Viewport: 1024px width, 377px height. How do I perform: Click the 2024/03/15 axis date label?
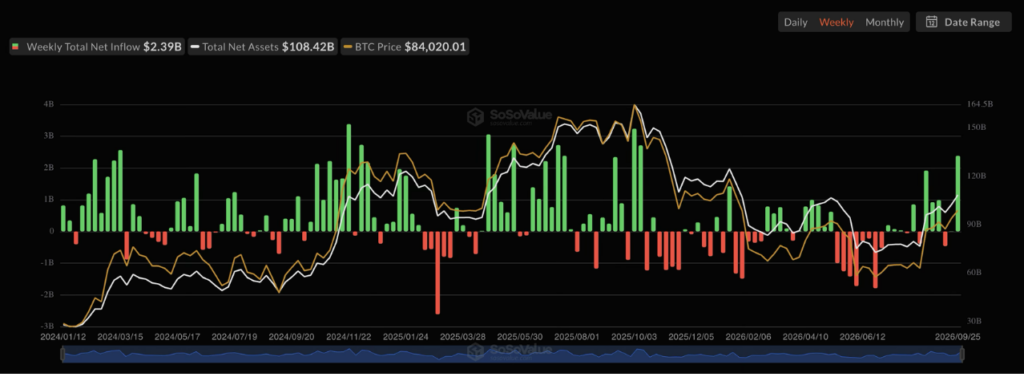[119, 337]
